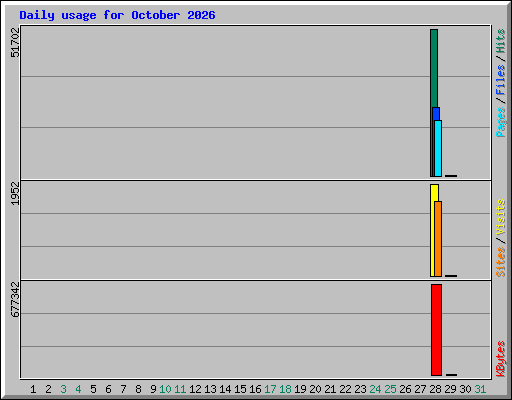Click the green Hits bar for day 28
This screenshot has width=512, height=400.
(x=433, y=68)
